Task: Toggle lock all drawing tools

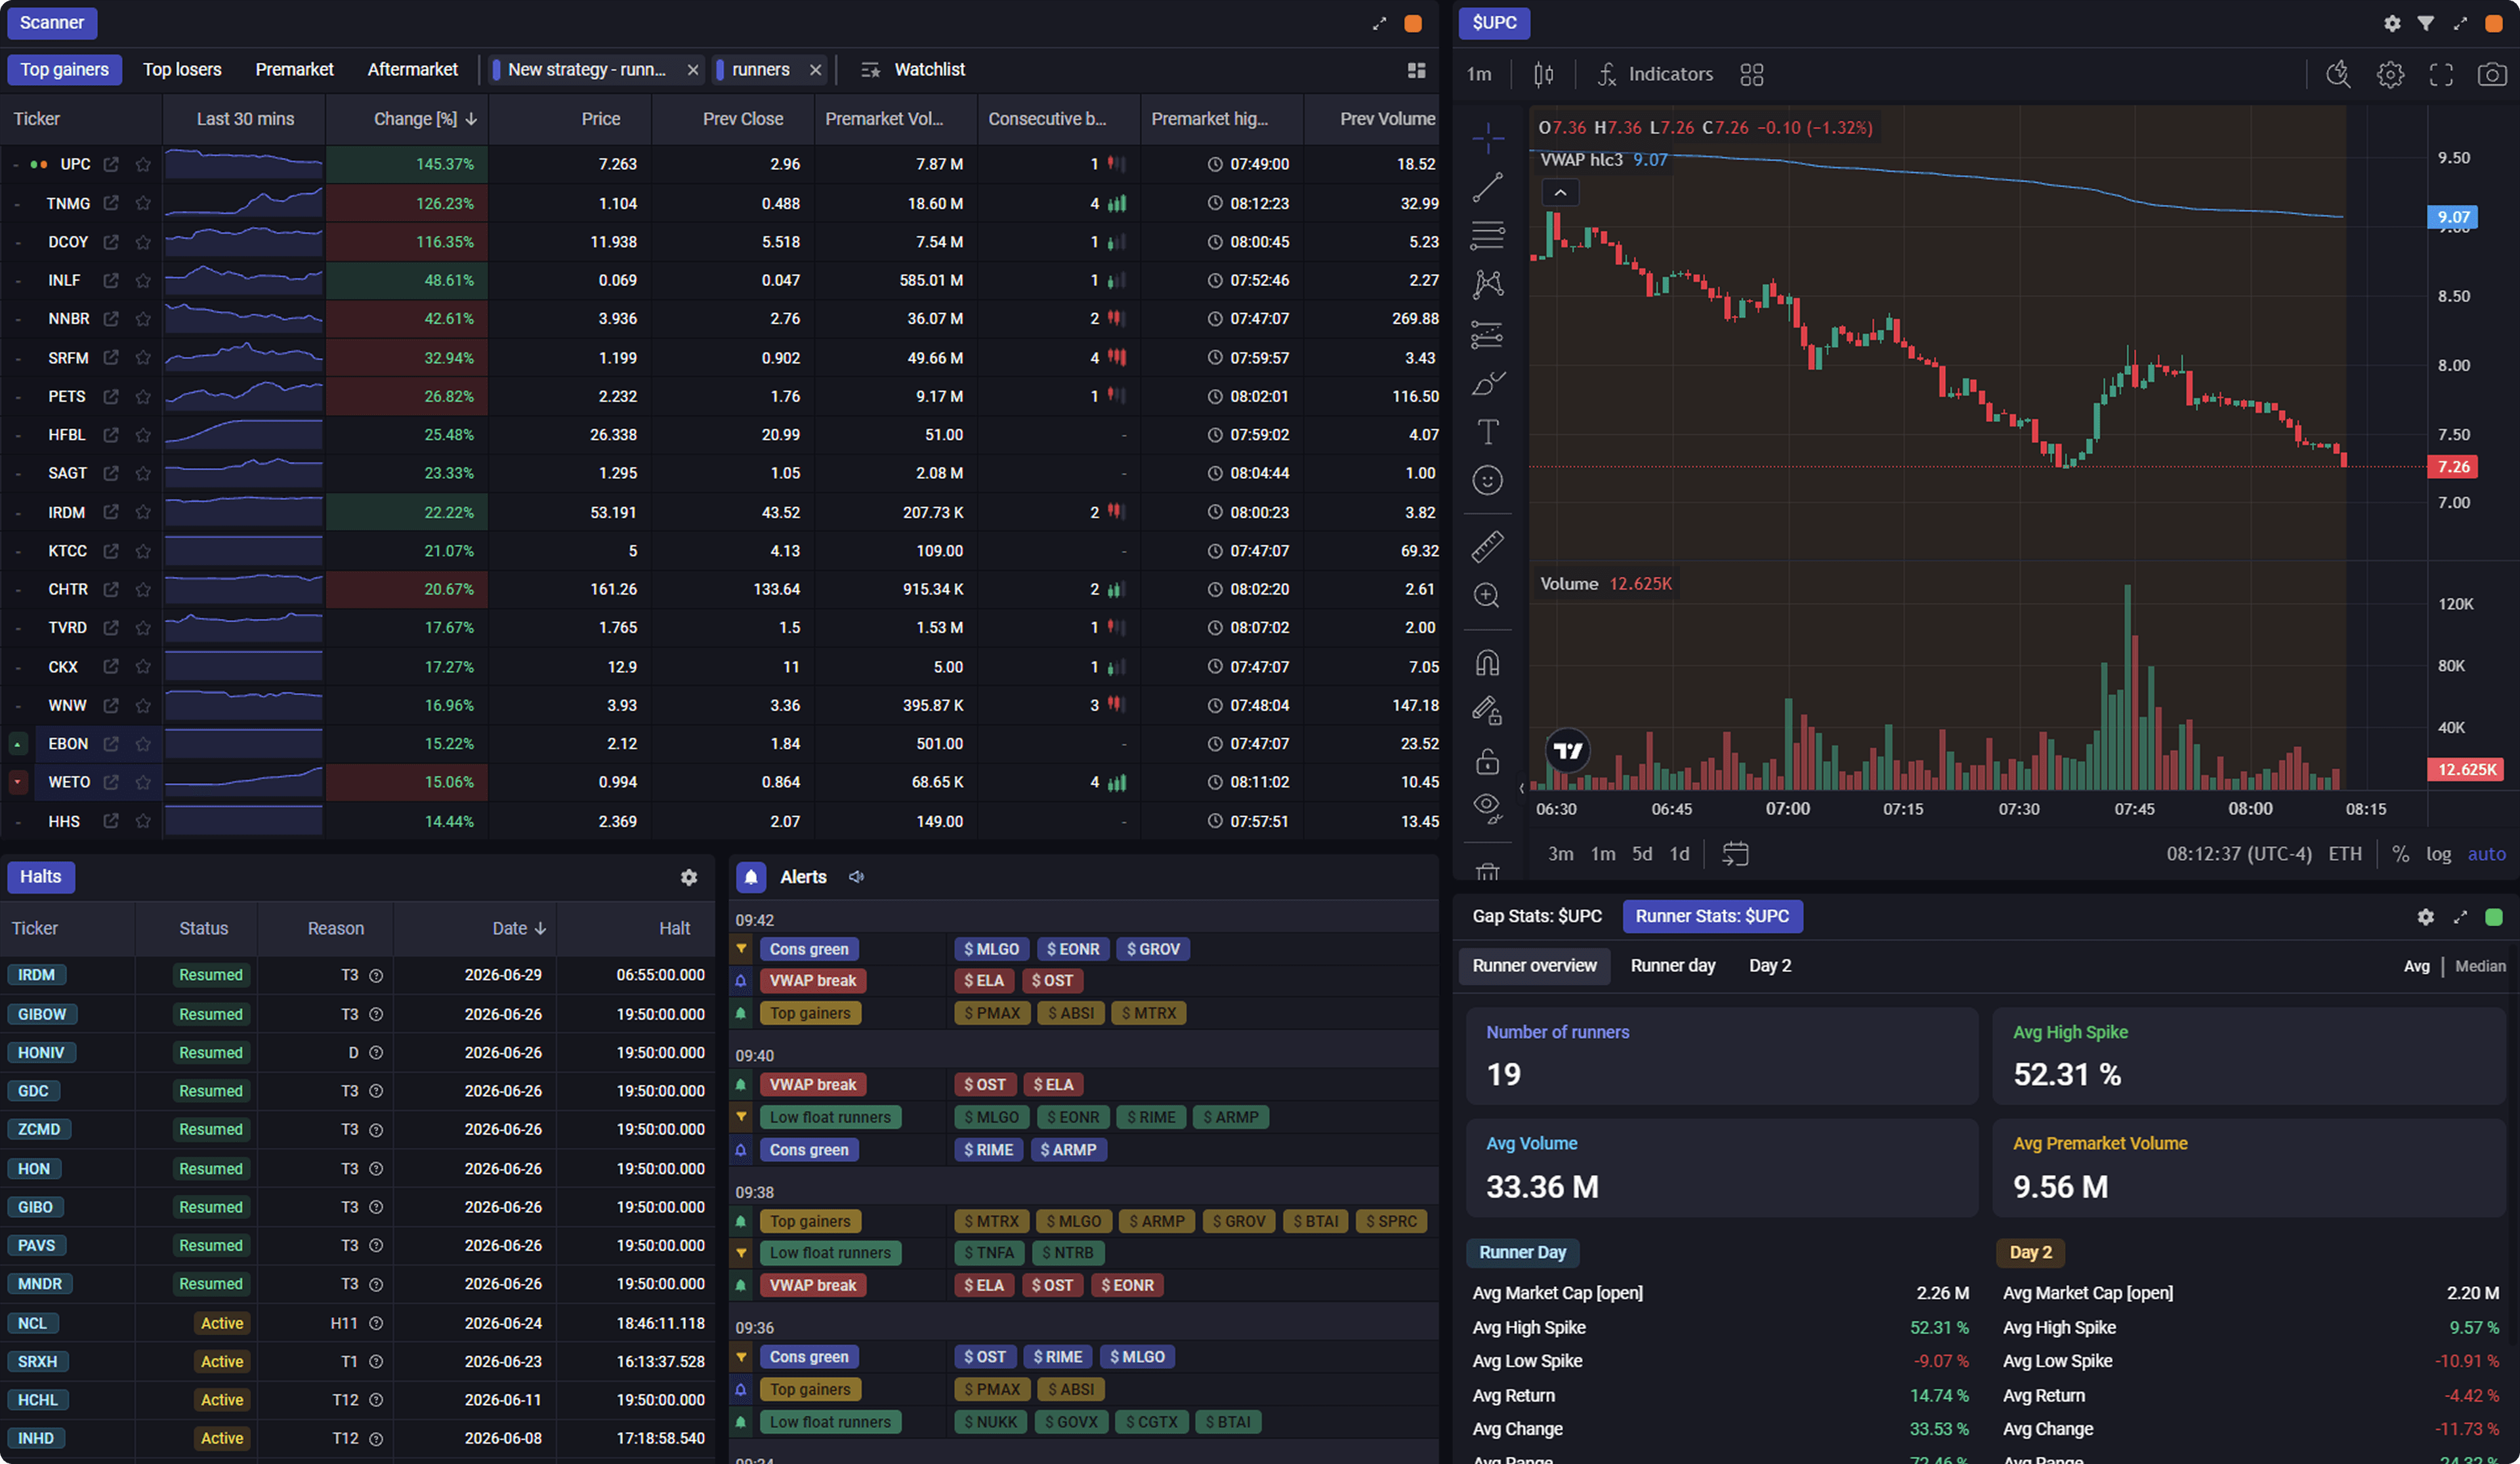Action: tap(1487, 761)
